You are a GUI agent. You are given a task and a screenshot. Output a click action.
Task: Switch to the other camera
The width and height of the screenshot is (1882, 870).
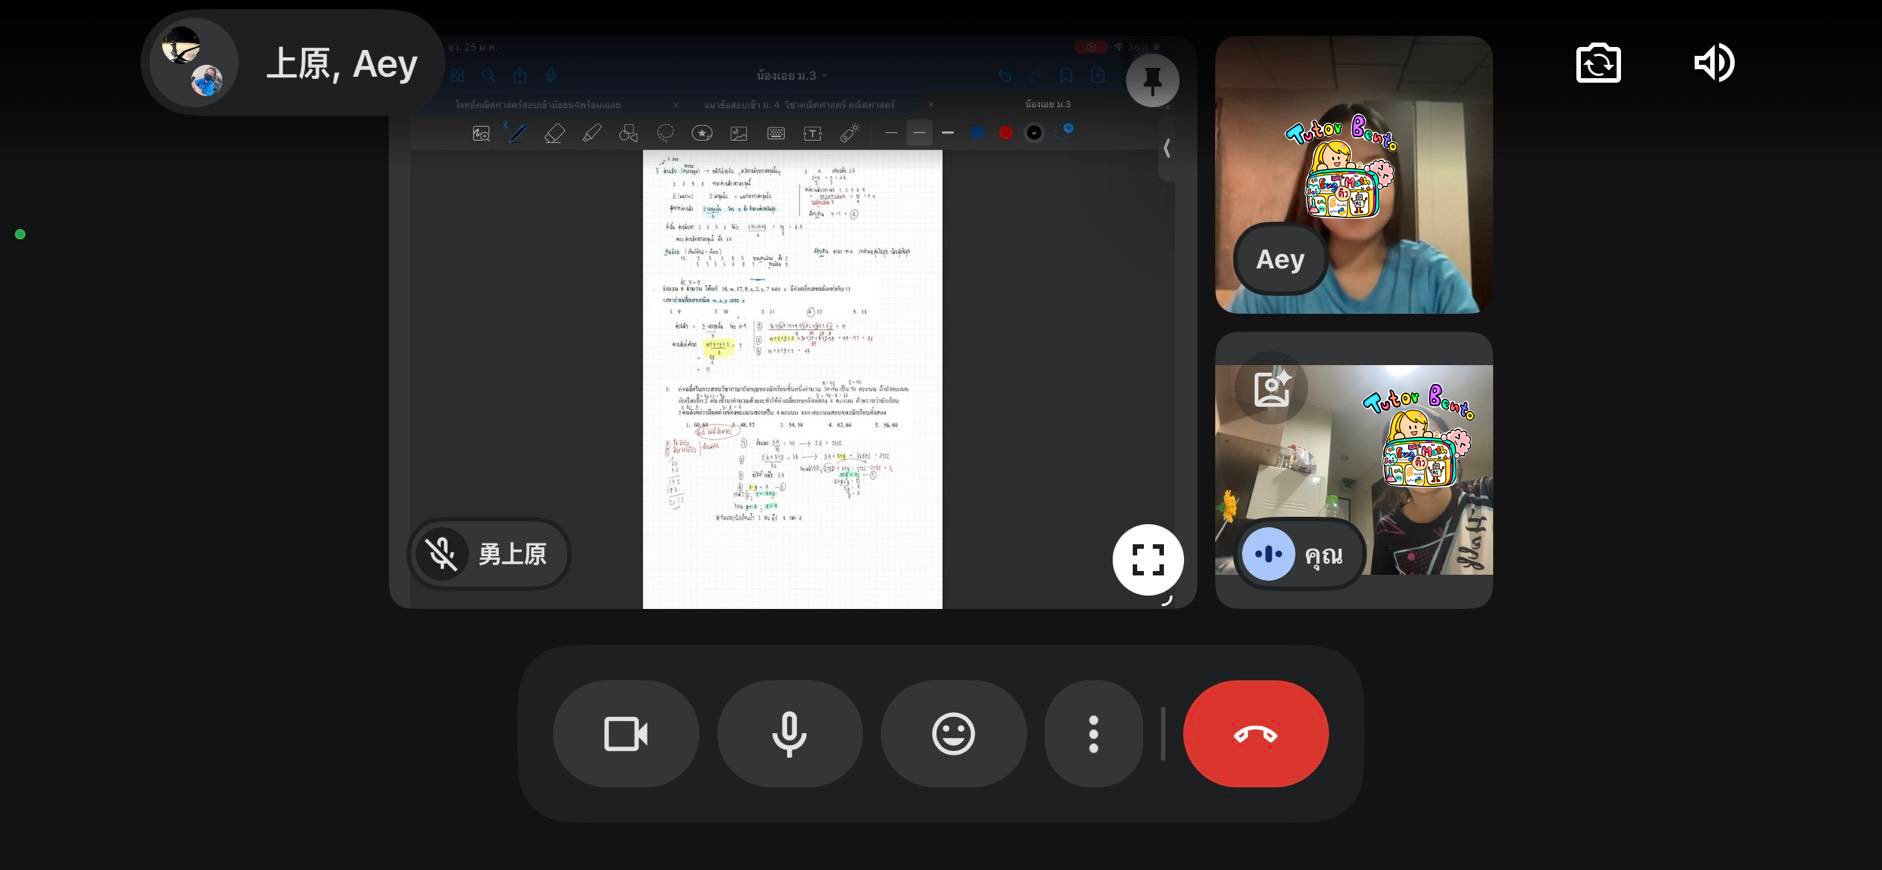(x=1598, y=63)
